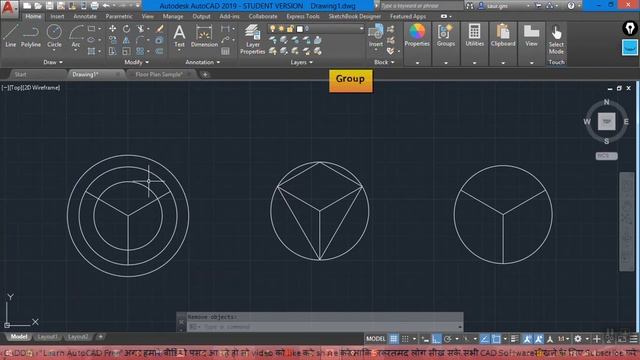Select the Dimension tool
This screenshot has width=640, height=360.
click(x=204, y=36)
